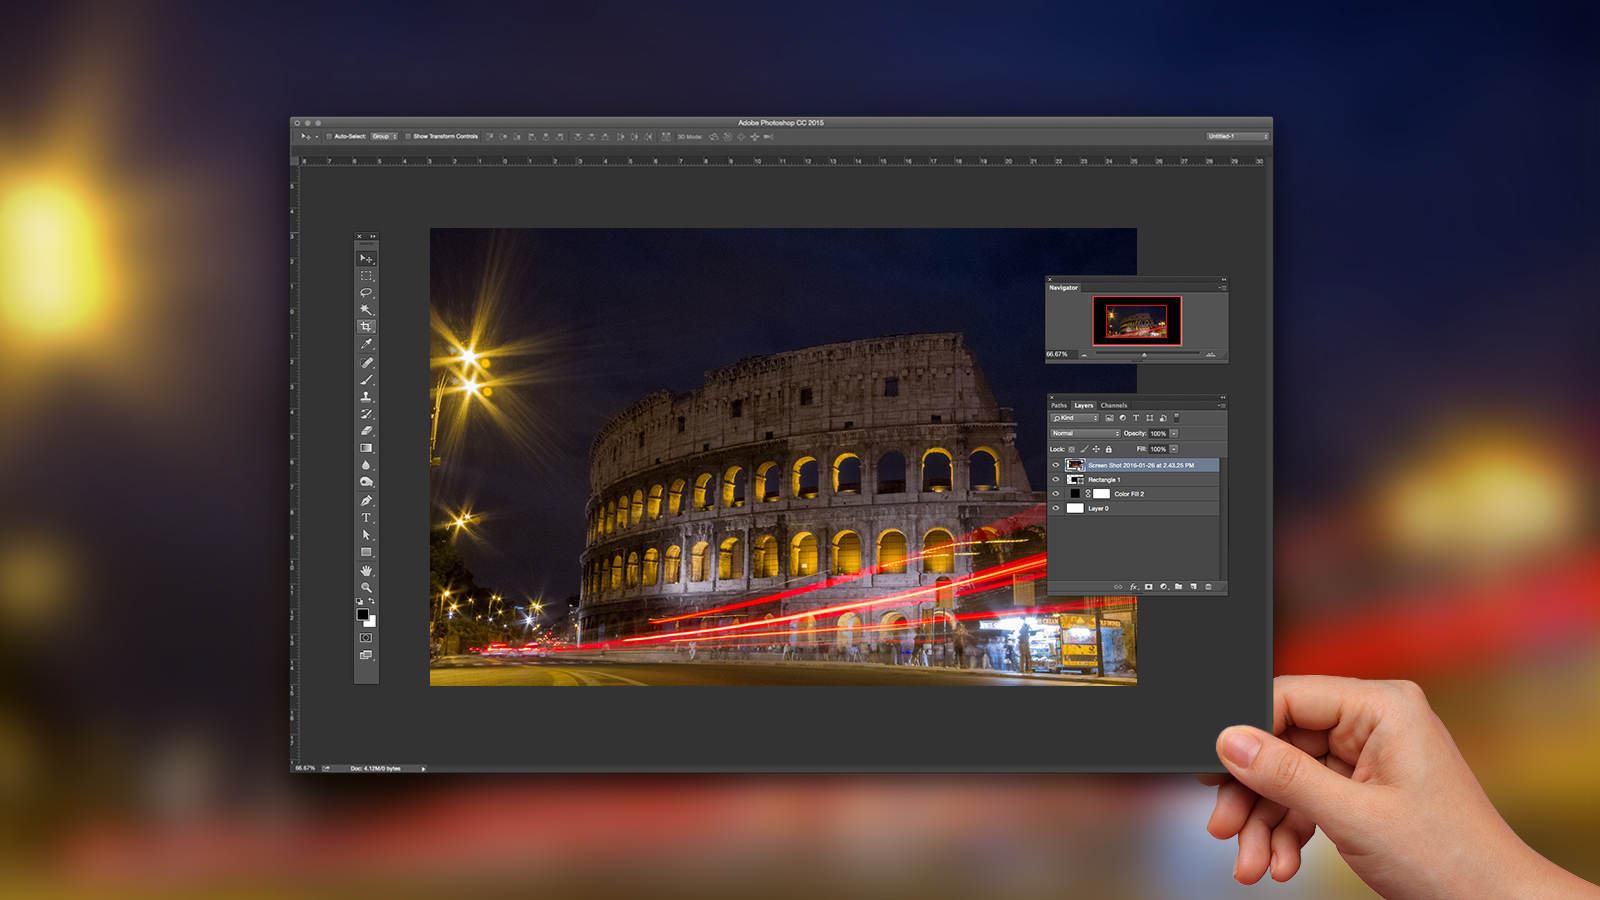Screen dimensions: 1600x900
Task: Click the foreground color swatch
Action: click(x=363, y=614)
